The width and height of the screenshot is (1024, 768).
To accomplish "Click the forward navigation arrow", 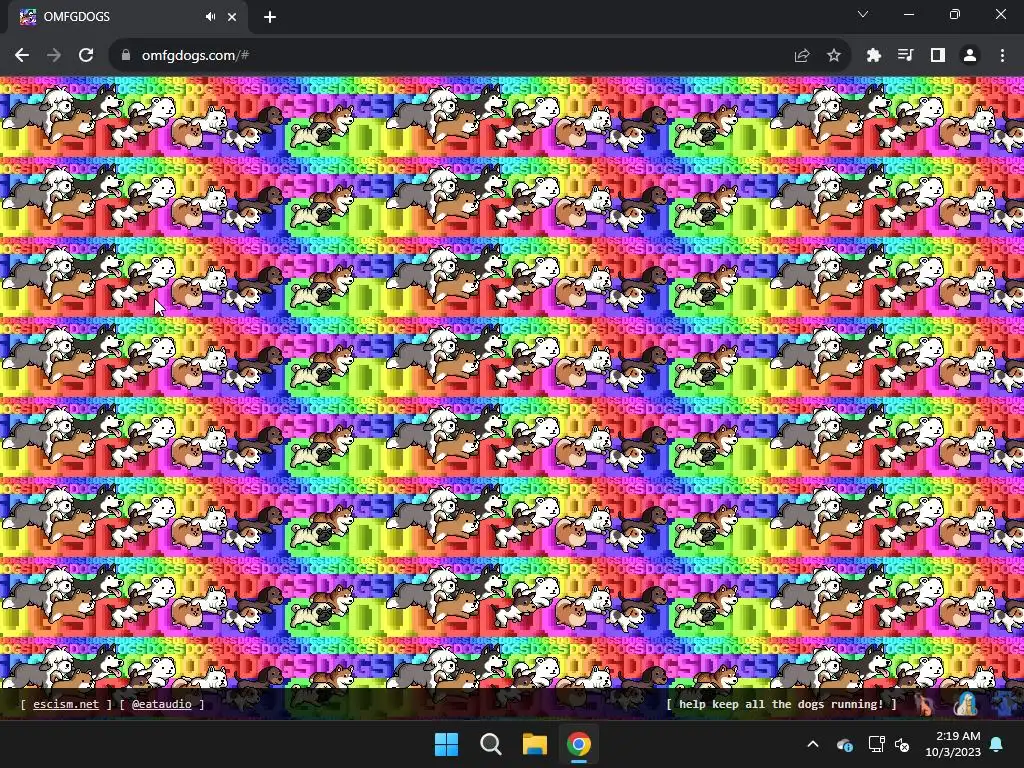I will 54,56.
